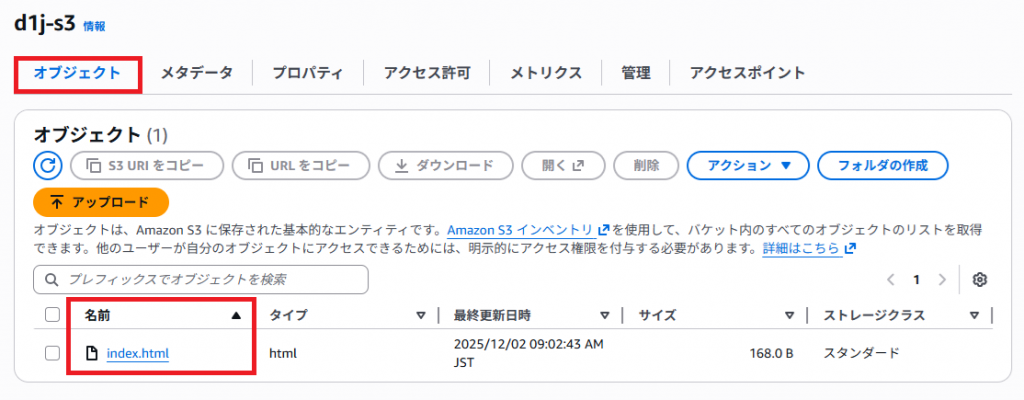This screenshot has width=1024, height=400.
Task: Click the table settings gear icon
Action: tap(980, 279)
